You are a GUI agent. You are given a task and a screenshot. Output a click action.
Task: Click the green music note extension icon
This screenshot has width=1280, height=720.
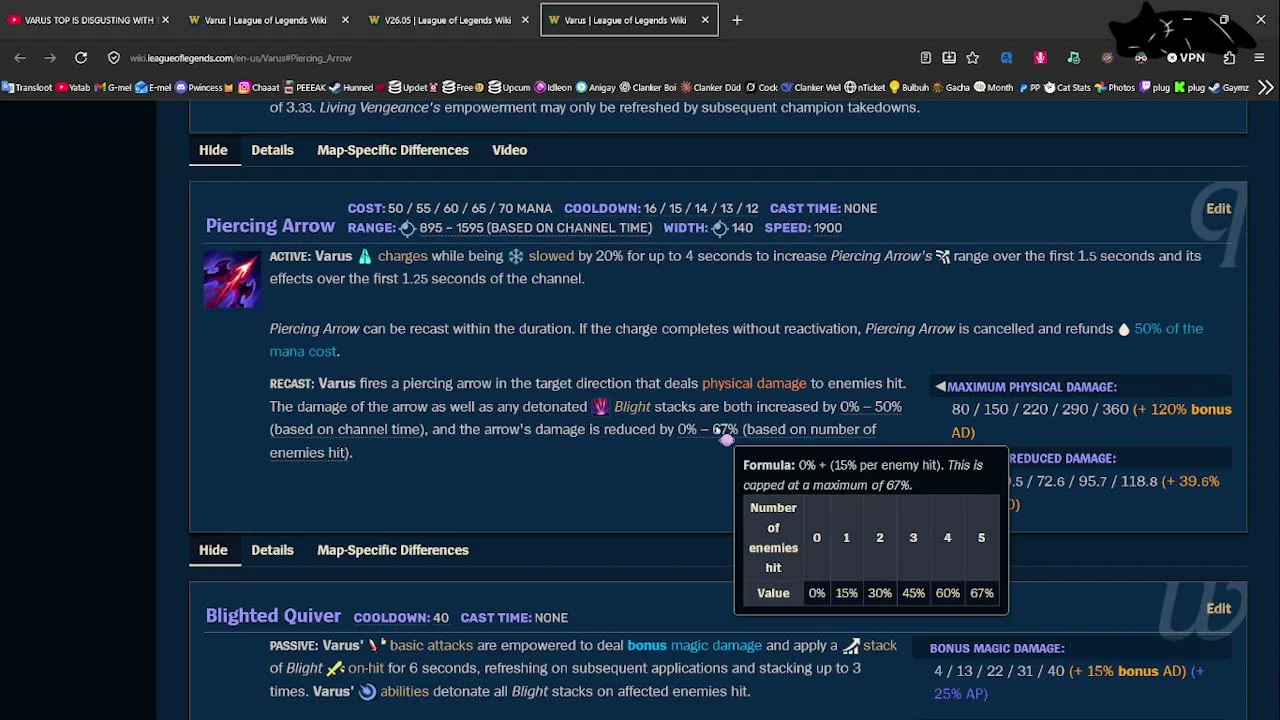[1073, 58]
